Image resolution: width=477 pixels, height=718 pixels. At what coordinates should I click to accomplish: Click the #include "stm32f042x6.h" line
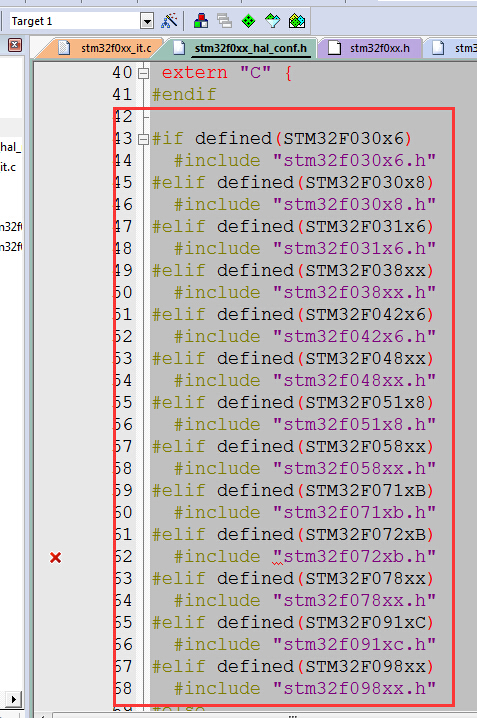pos(304,337)
